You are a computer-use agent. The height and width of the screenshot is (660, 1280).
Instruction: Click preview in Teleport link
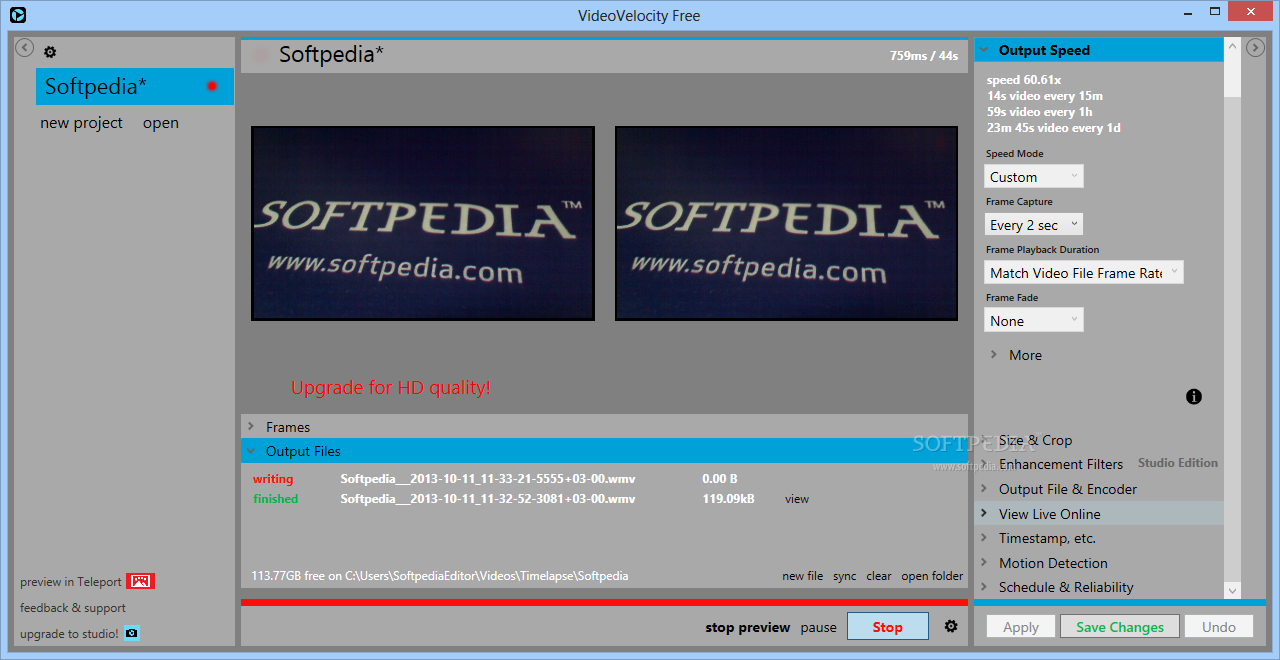point(71,581)
